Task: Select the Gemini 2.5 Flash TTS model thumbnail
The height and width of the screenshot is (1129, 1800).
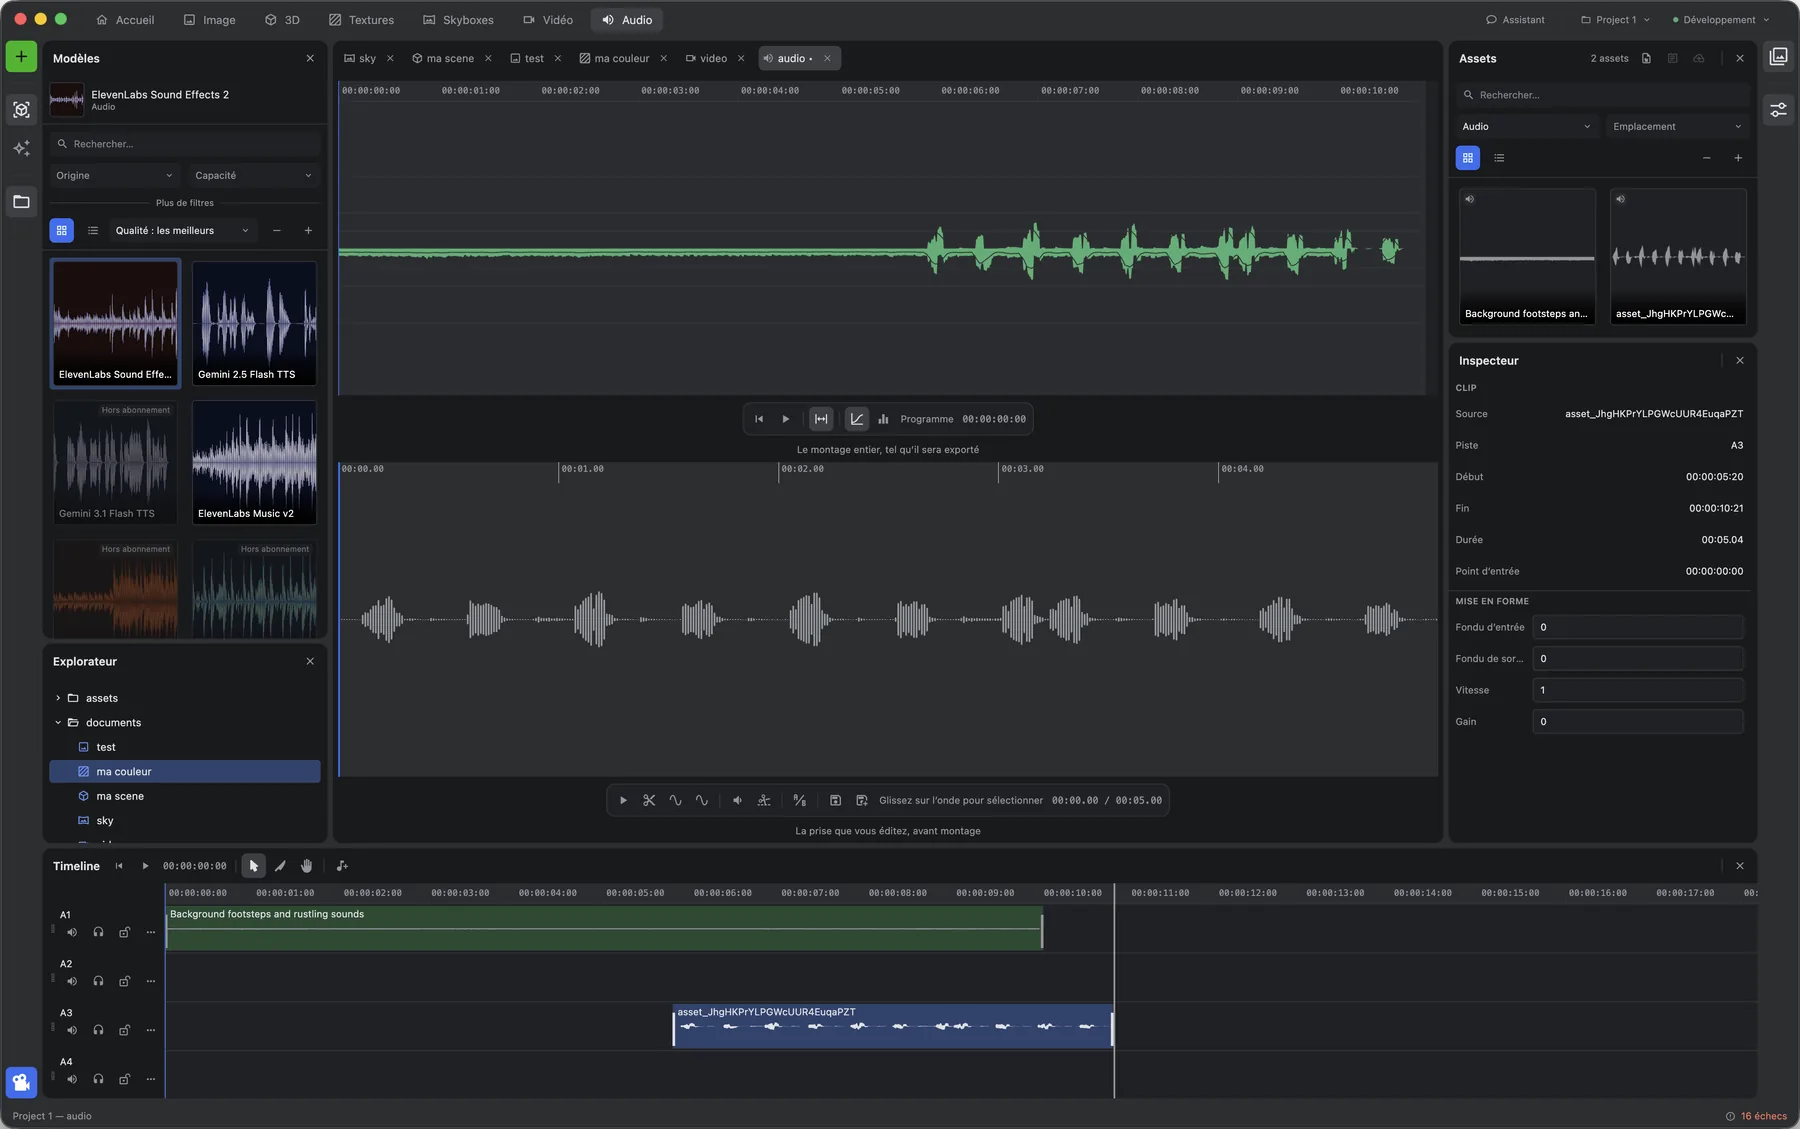Action: 254,323
